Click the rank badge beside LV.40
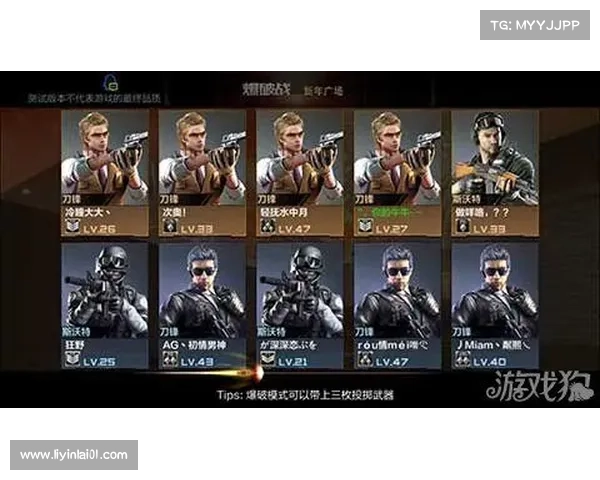This screenshot has width=600, height=480. point(462,359)
